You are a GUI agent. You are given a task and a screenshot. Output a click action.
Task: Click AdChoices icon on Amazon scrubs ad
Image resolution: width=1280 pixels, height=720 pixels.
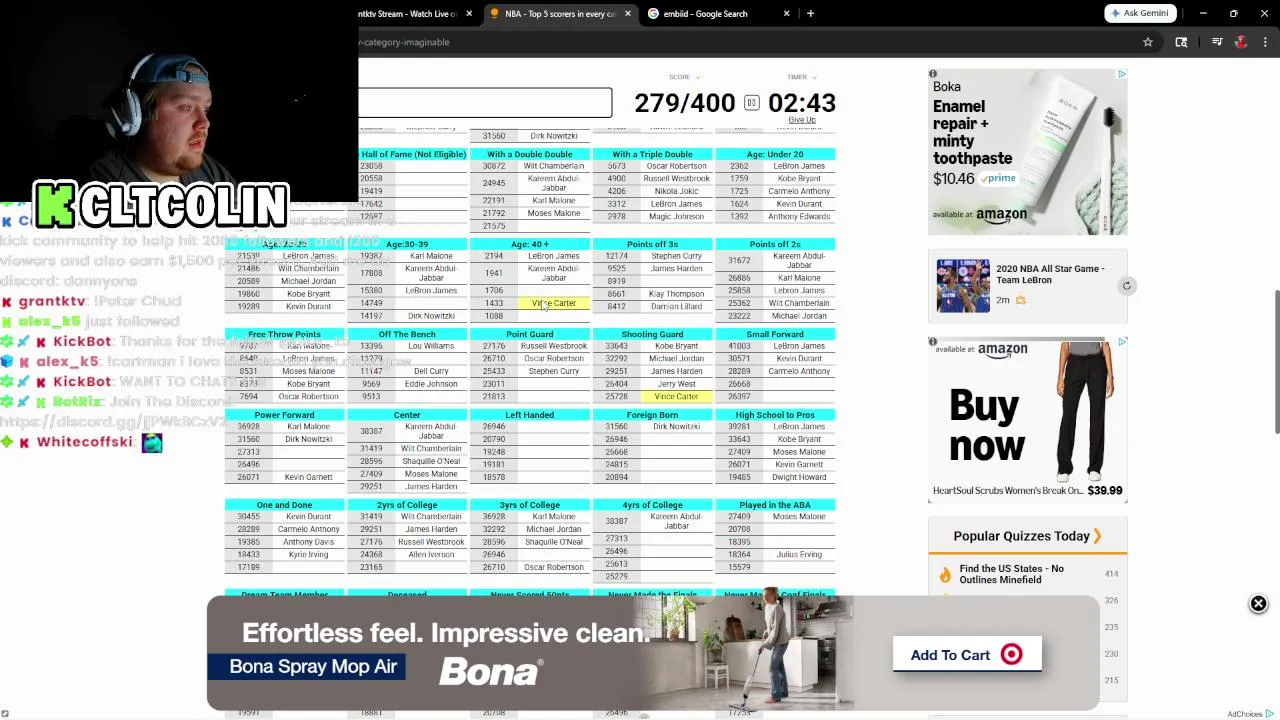[x=1122, y=342]
